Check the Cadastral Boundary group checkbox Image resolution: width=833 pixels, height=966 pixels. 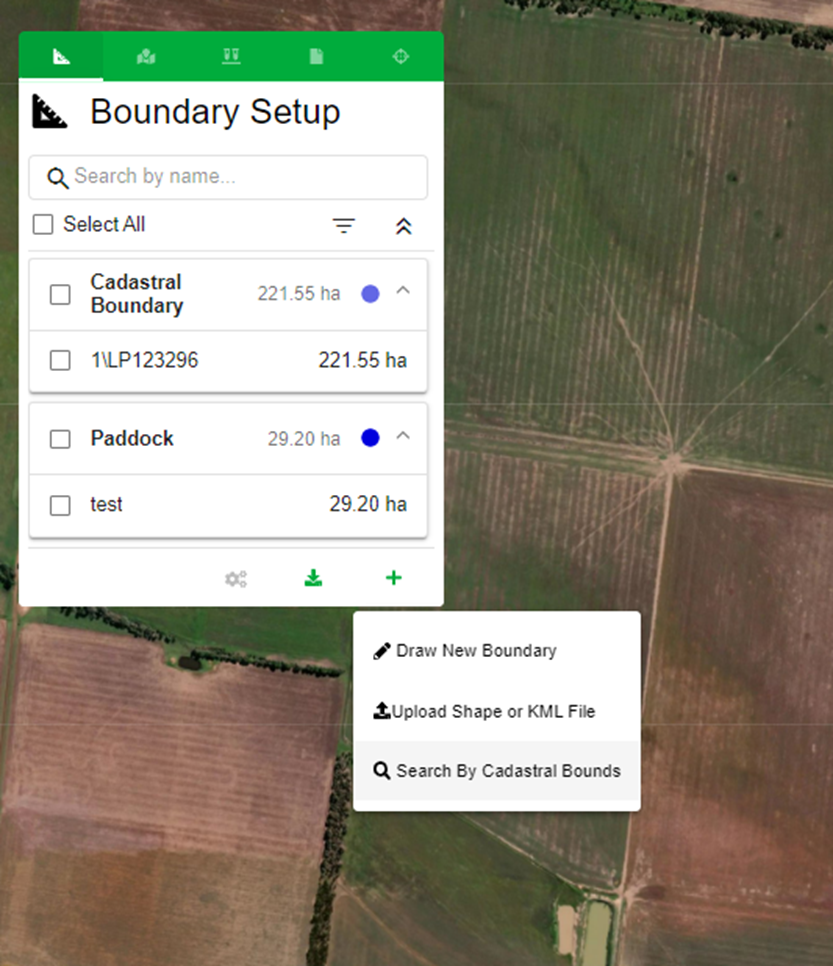[60, 294]
